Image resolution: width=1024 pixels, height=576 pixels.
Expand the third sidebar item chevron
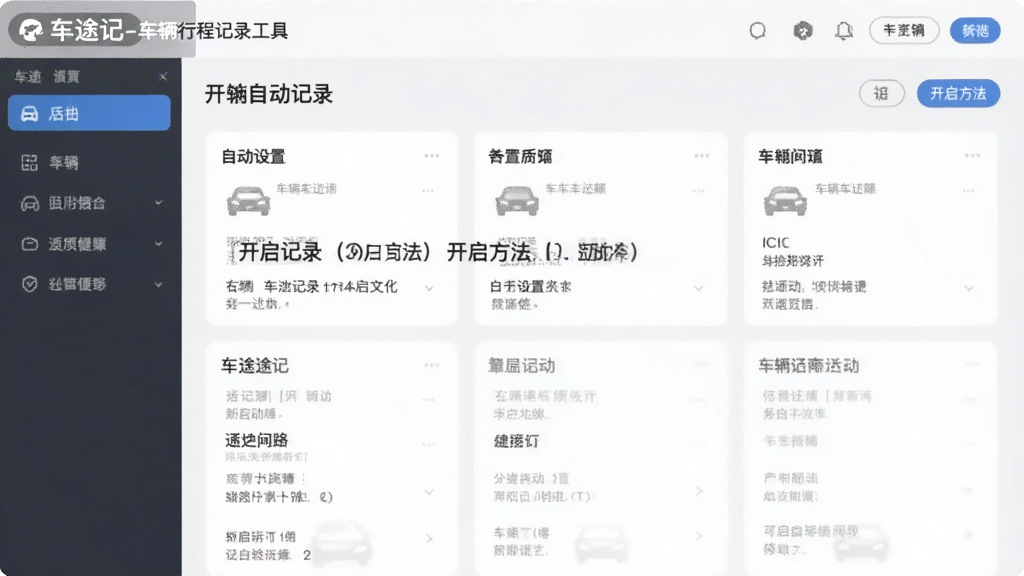coord(158,203)
